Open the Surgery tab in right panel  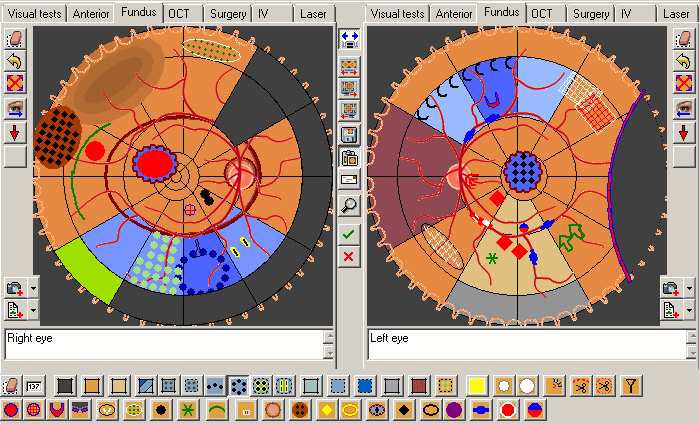(592, 14)
